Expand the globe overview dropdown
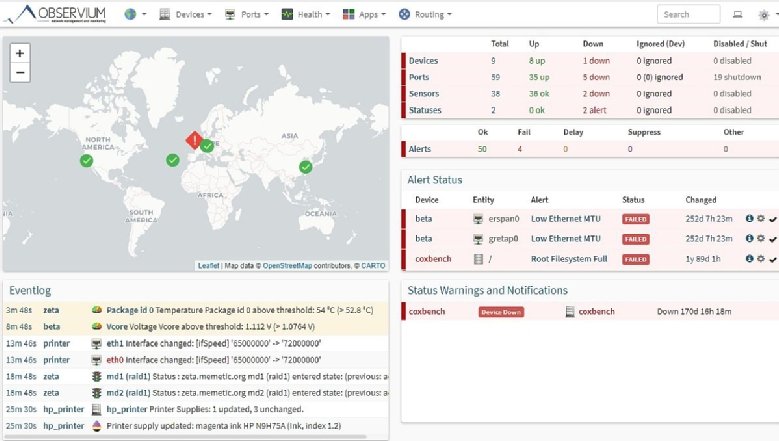 click(x=135, y=15)
